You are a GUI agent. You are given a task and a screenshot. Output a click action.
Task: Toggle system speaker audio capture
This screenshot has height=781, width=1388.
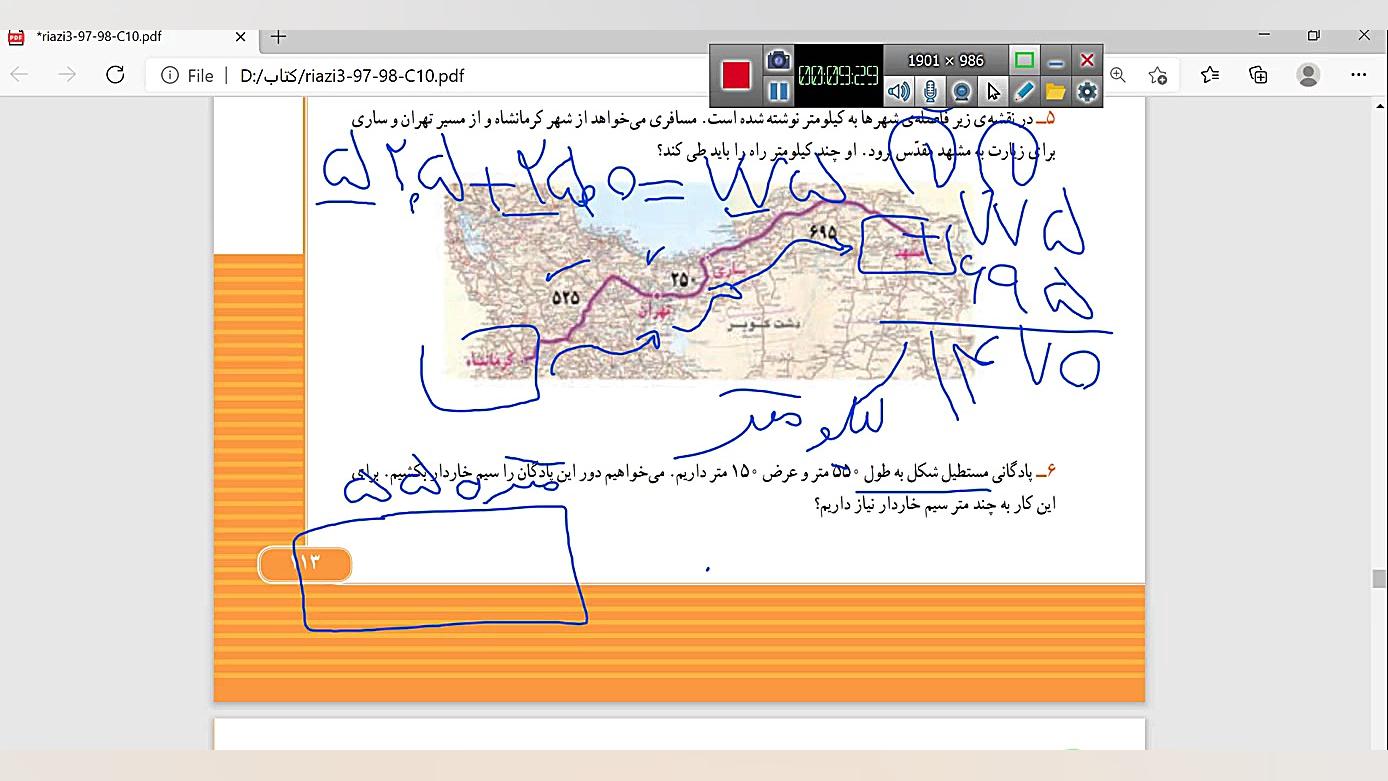pos(899,92)
